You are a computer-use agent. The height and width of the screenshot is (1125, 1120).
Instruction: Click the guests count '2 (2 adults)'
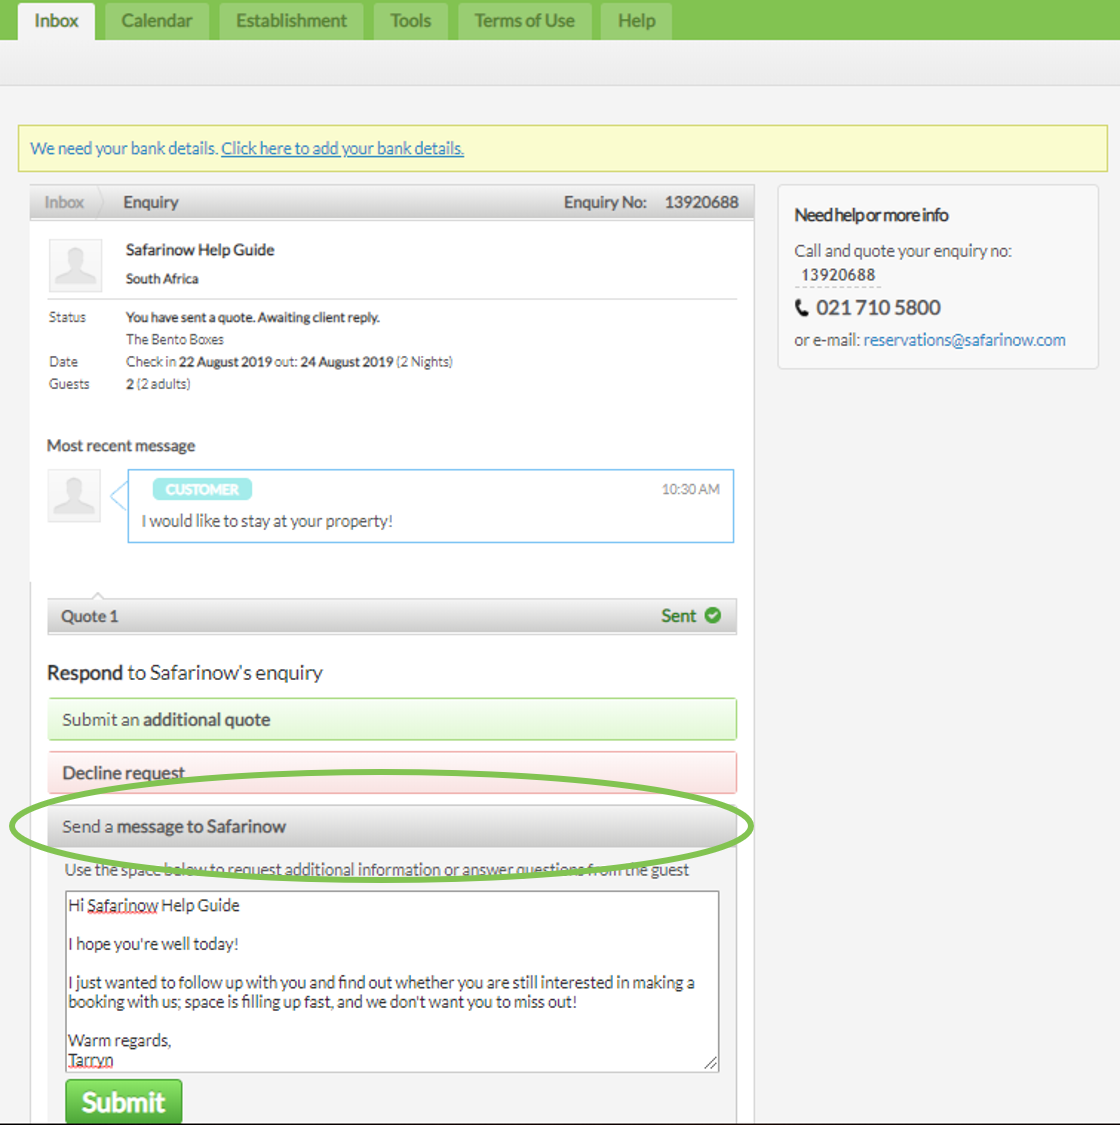(159, 384)
